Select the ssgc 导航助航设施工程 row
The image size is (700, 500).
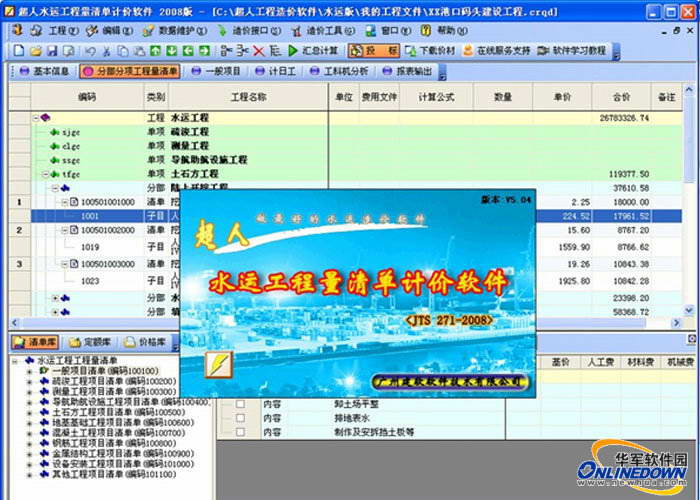coord(356,160)
